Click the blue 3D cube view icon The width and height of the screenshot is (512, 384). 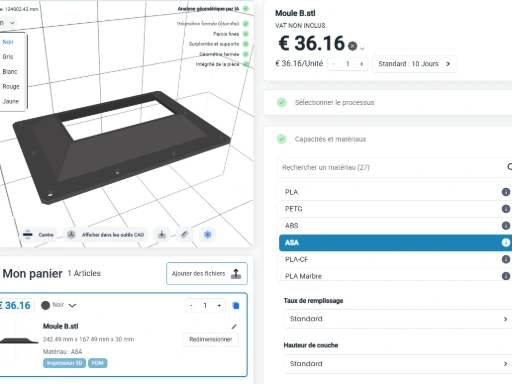pyautogui.click(x=207, y=235)
